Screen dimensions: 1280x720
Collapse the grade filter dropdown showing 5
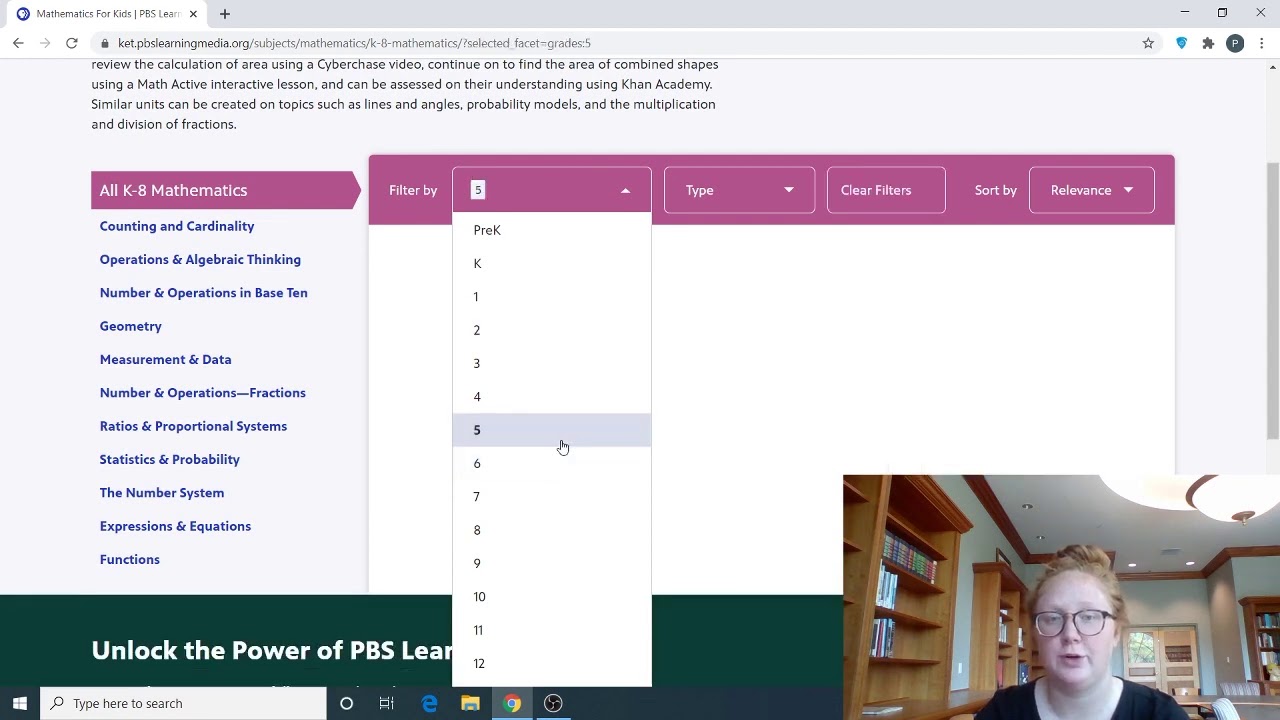tap(551, 190)
